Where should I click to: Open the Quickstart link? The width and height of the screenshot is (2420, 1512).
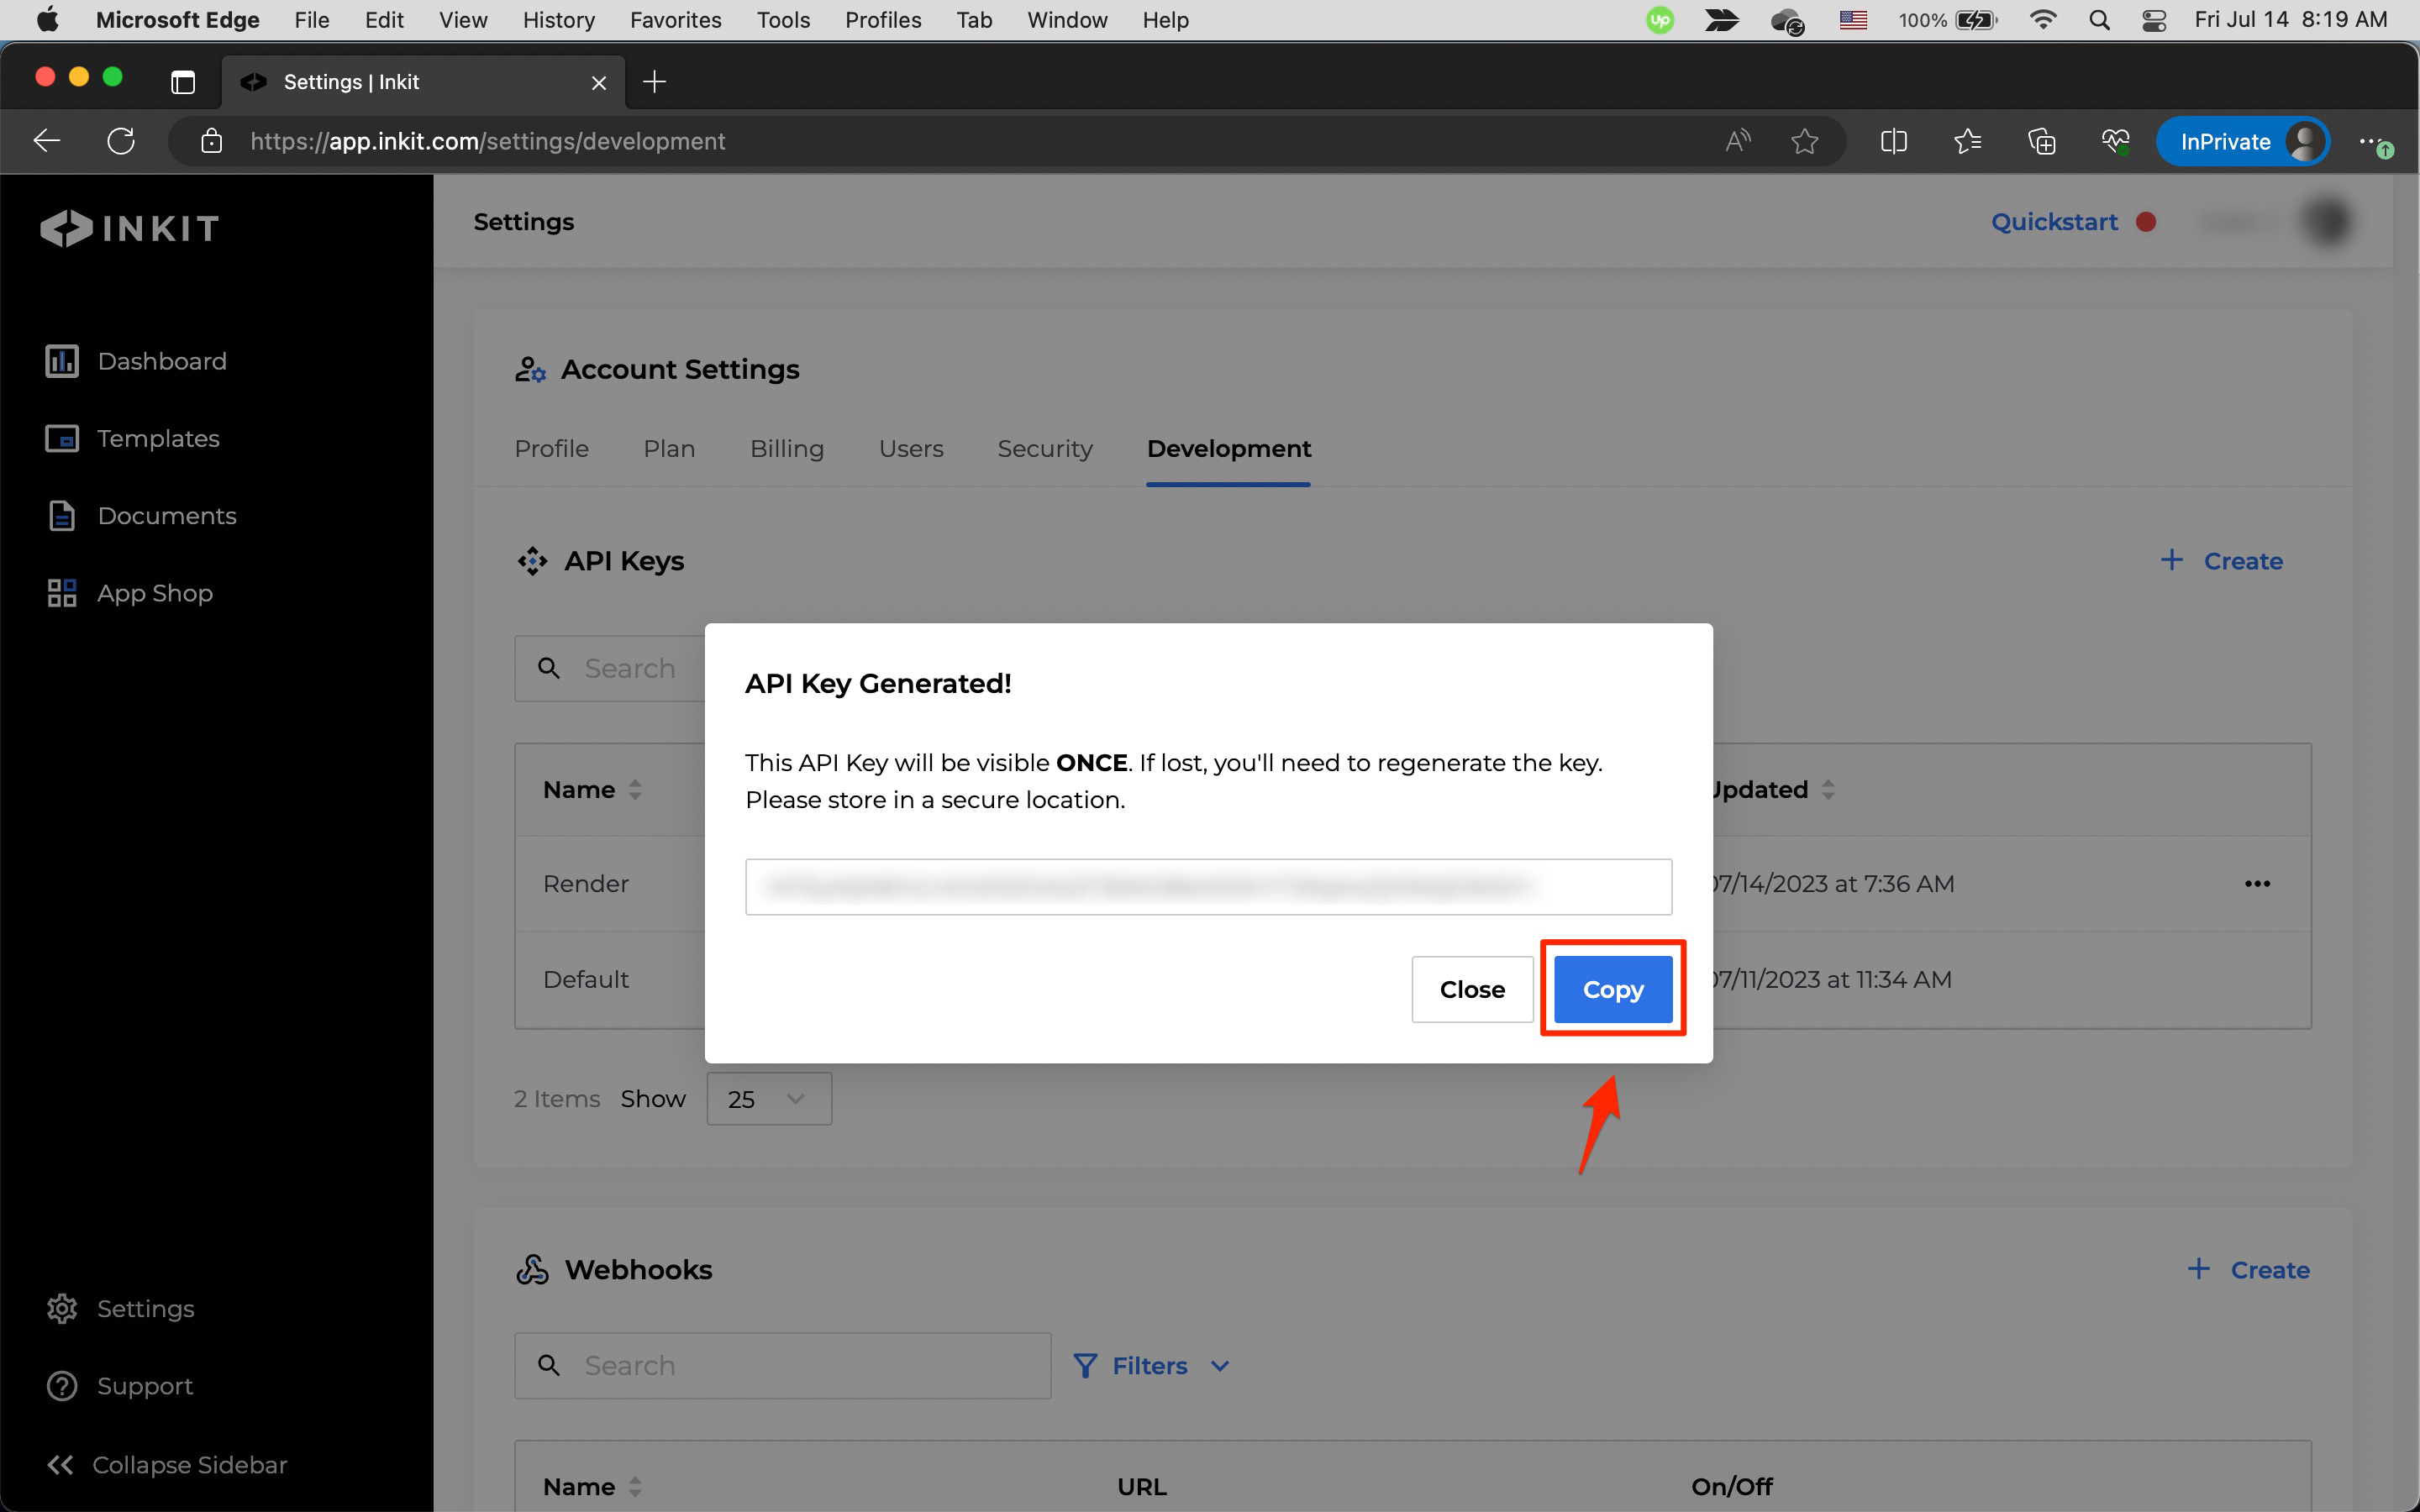2053,222
